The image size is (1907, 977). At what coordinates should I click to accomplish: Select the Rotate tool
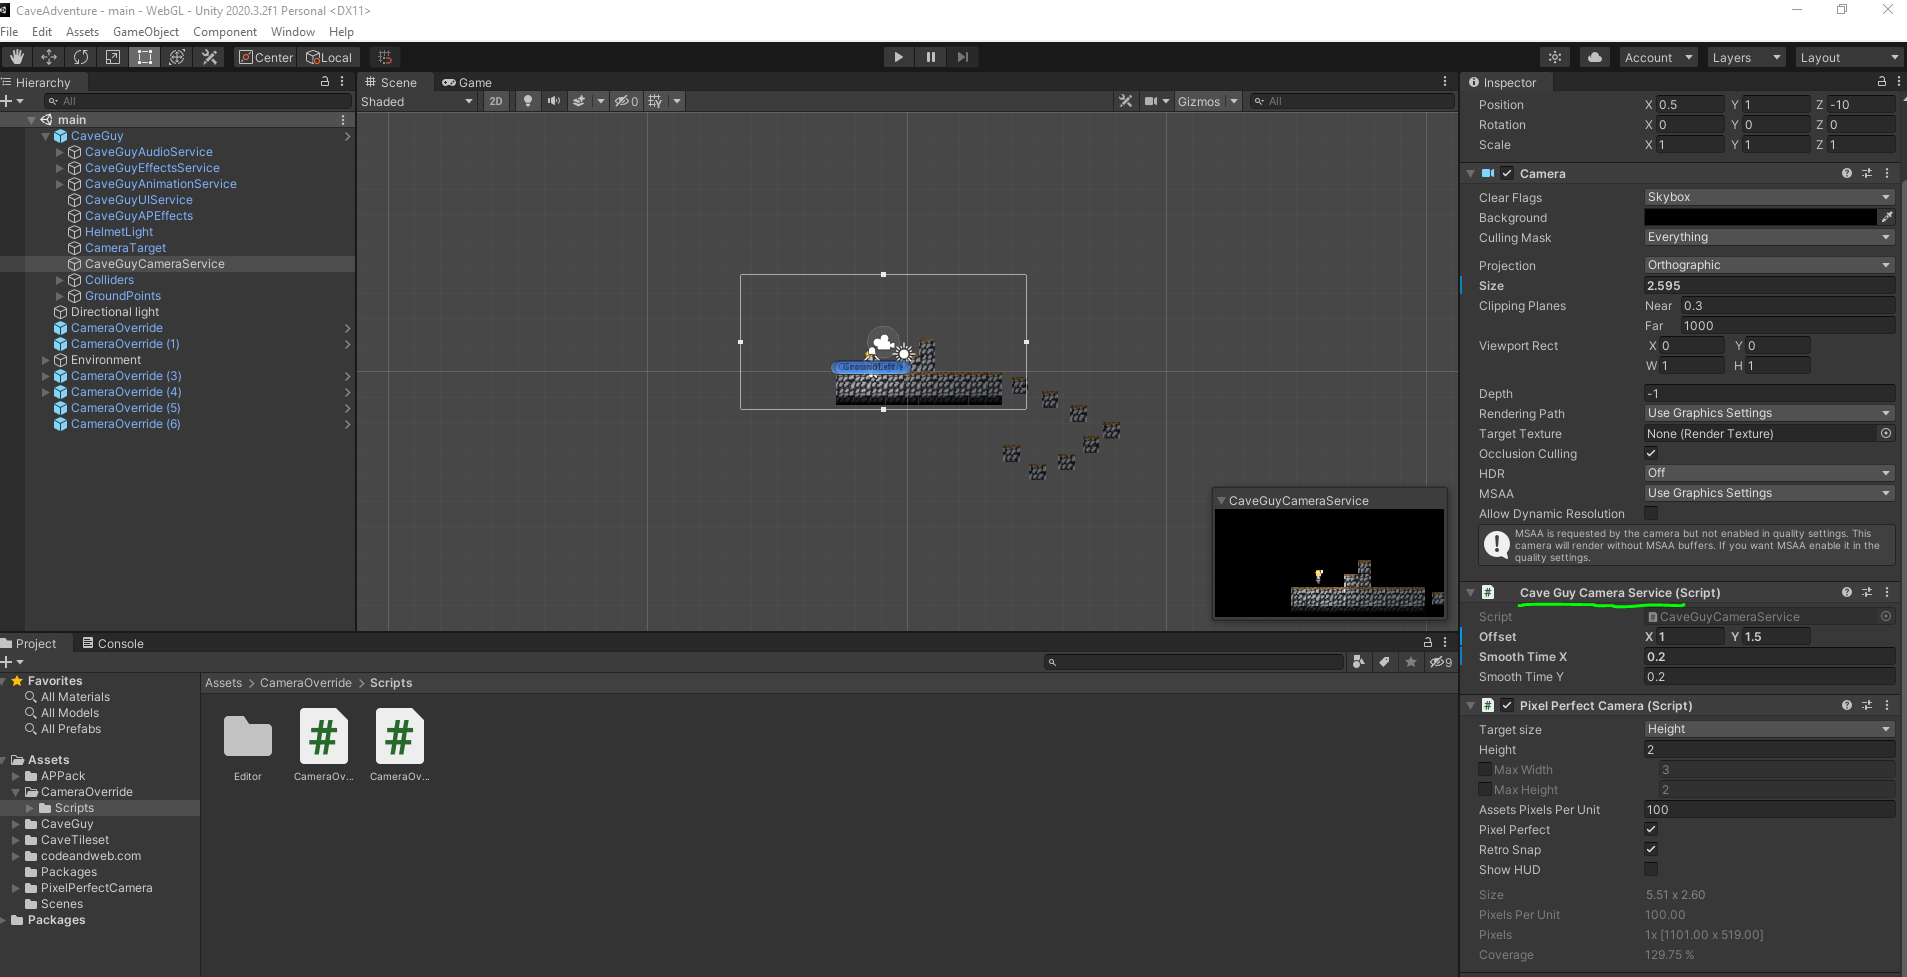click(80, 57)
